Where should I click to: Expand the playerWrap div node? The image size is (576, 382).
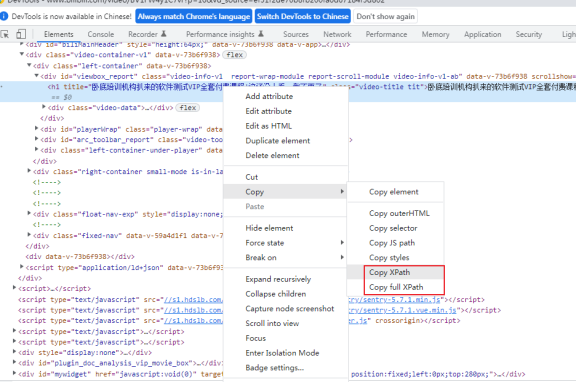[36, 129]
